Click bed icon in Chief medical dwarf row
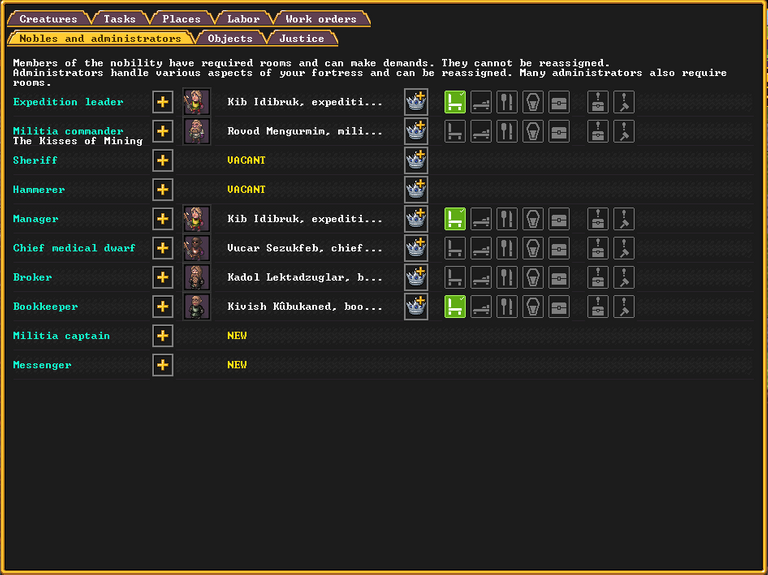768x575 pixels. point(480,248)
